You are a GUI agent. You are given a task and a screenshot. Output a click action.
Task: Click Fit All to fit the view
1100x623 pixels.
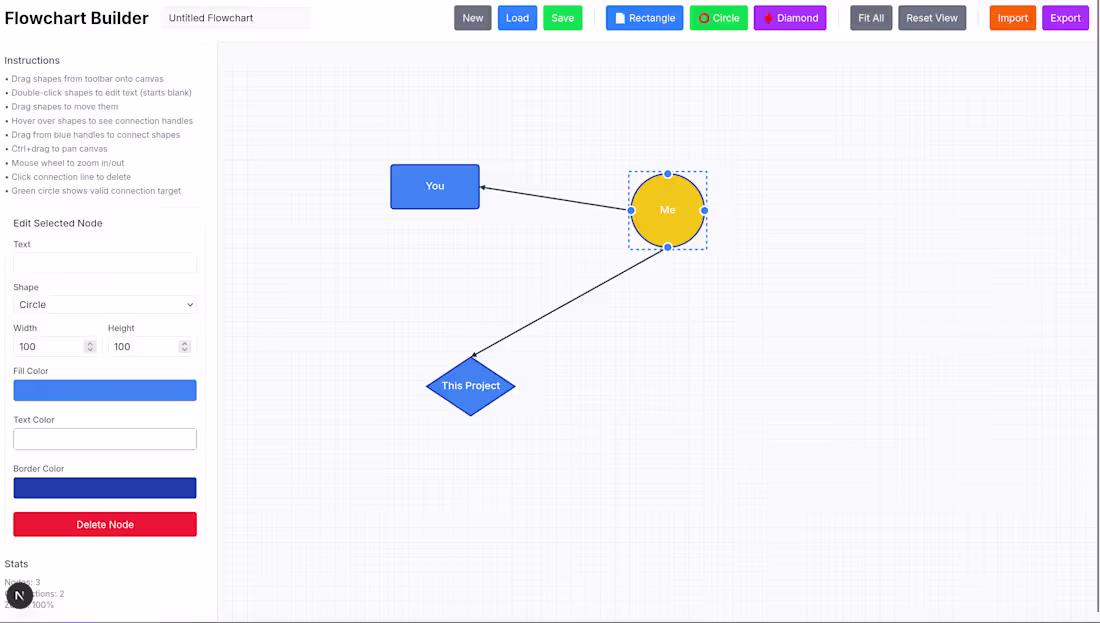pos(871,18)
